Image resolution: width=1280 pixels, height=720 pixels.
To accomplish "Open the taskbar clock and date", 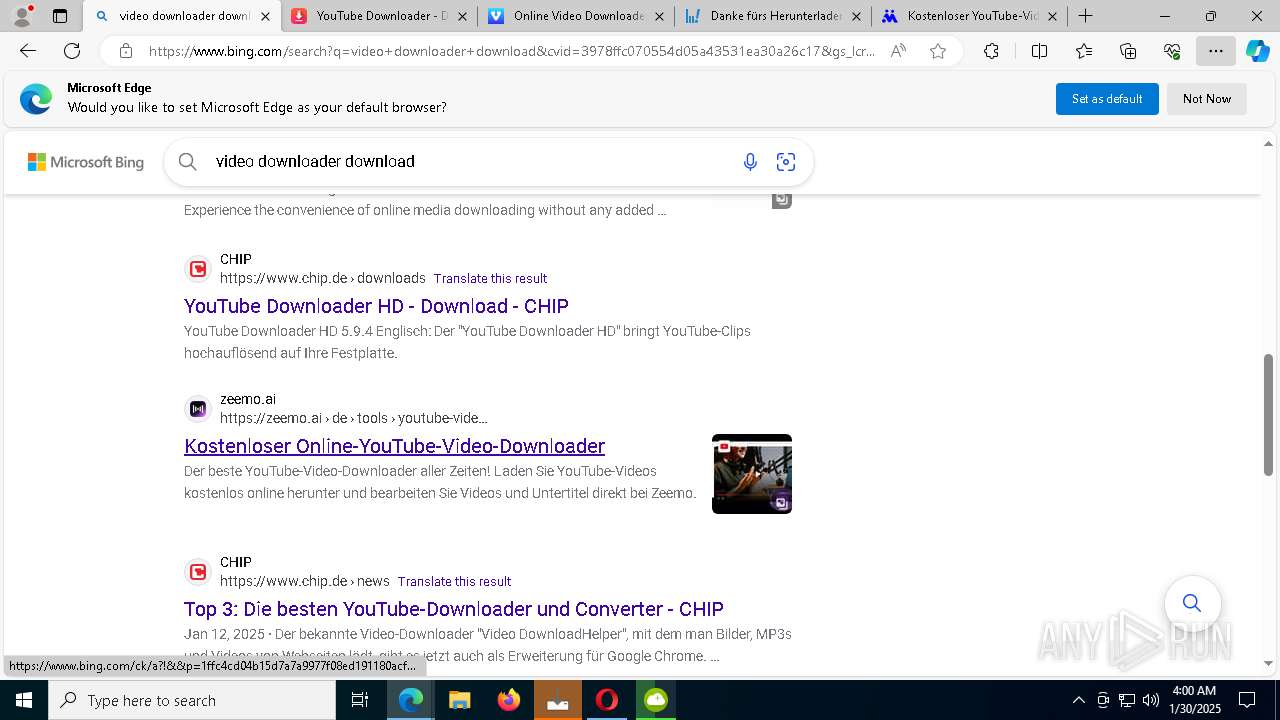I will (x=1196, y=700).
